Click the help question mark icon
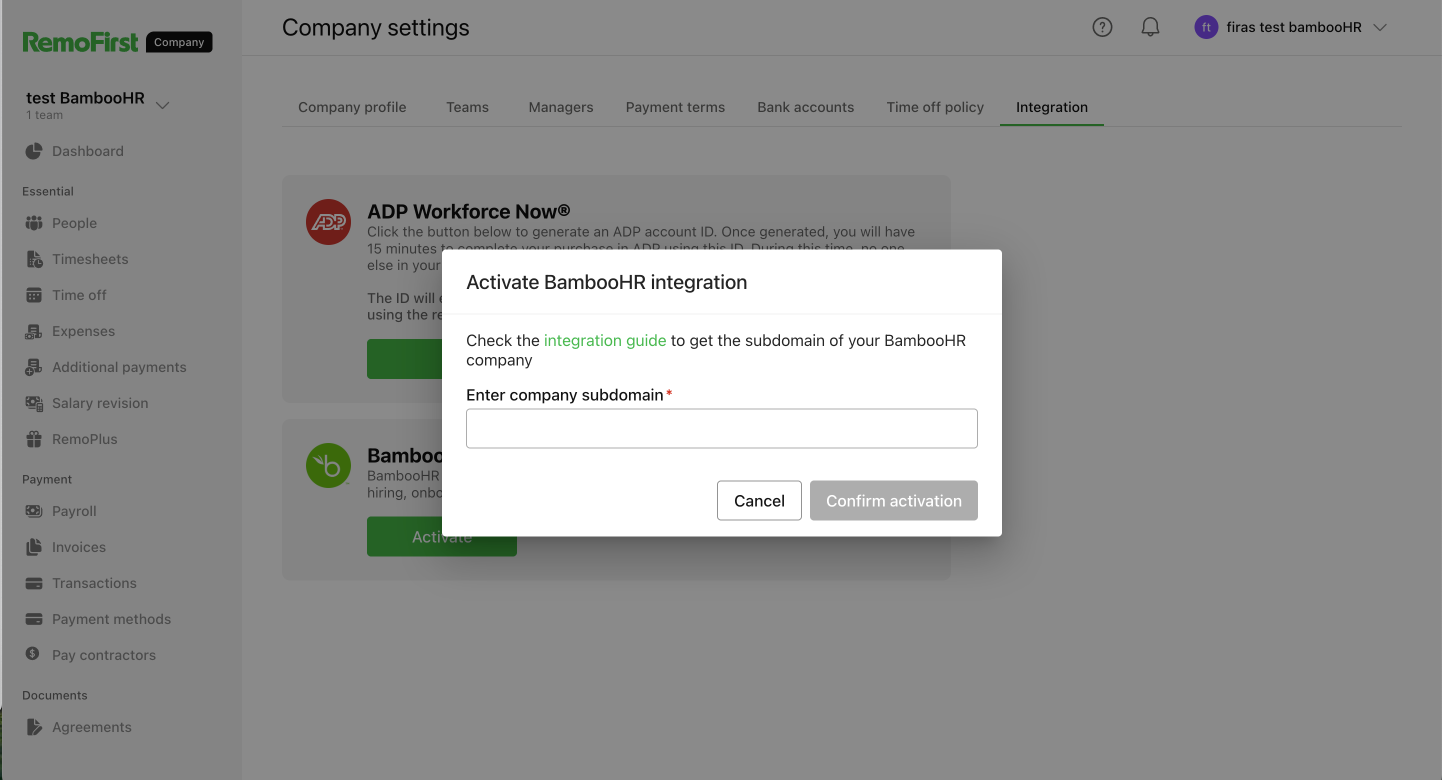This screenshot has height=780, width=1442. click(1102, 28)
